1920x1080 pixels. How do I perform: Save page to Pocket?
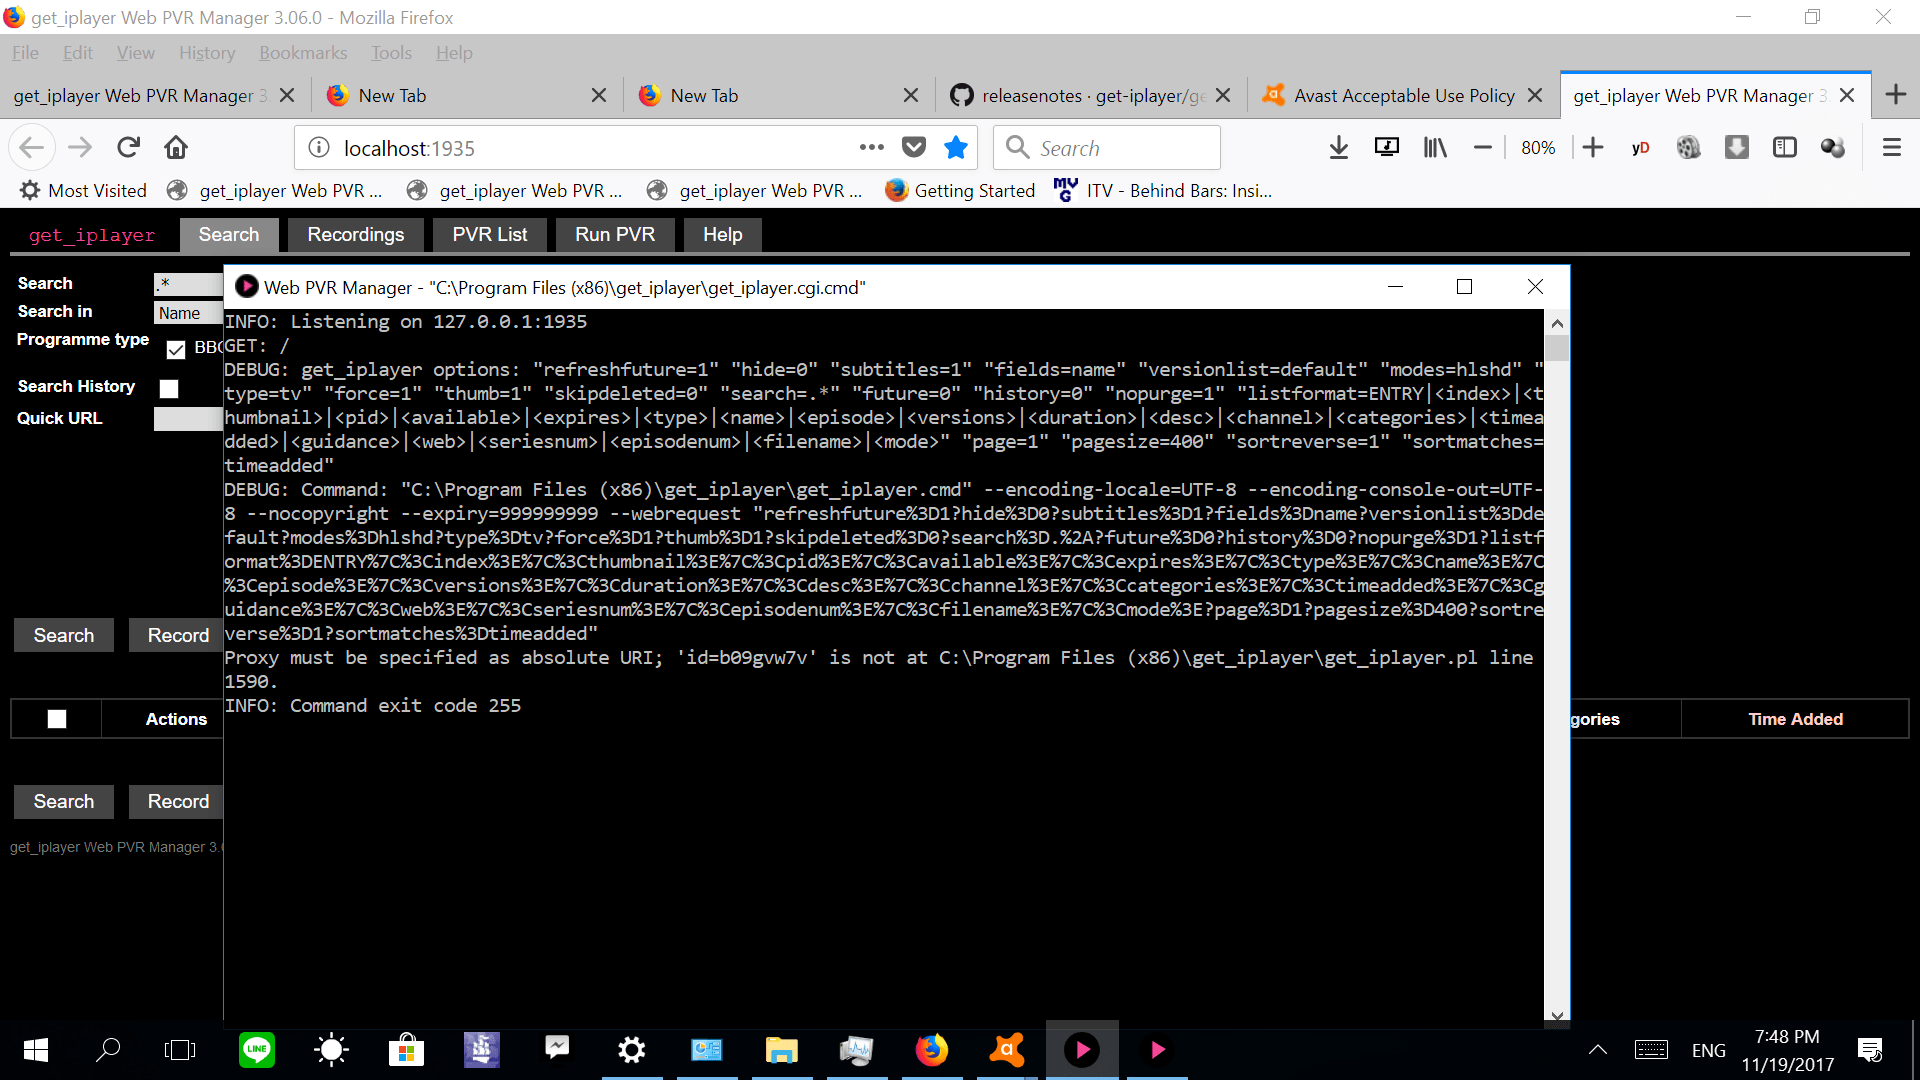pyautogui.click(x=914, y=148)
